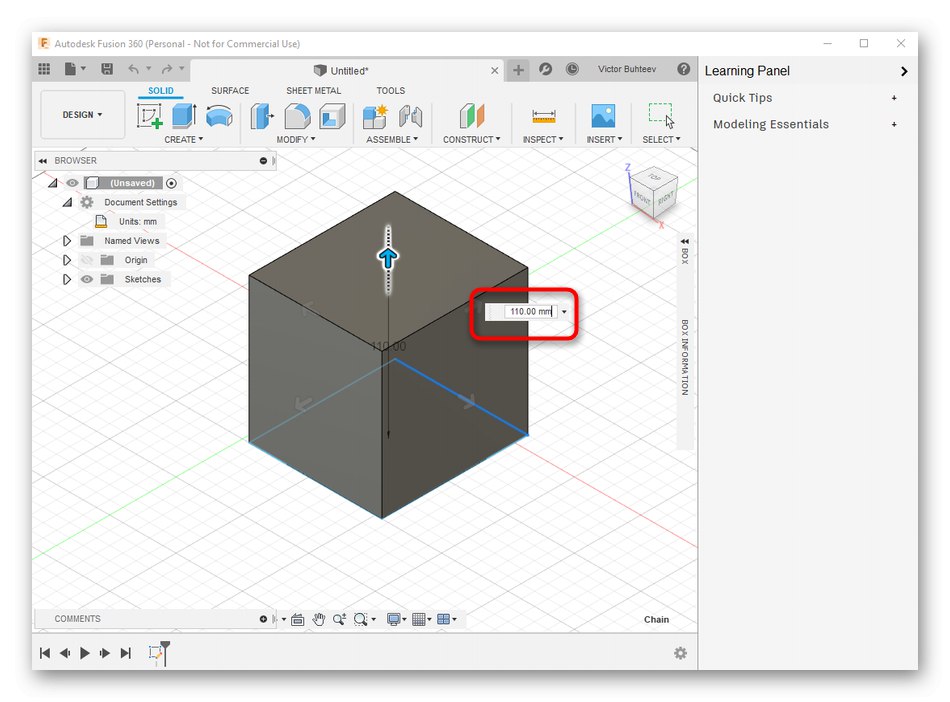Grab the blue height arrow manipulator
Image resolution: width=950 pixels, height=702 pixels.
(x=388, y=259)
